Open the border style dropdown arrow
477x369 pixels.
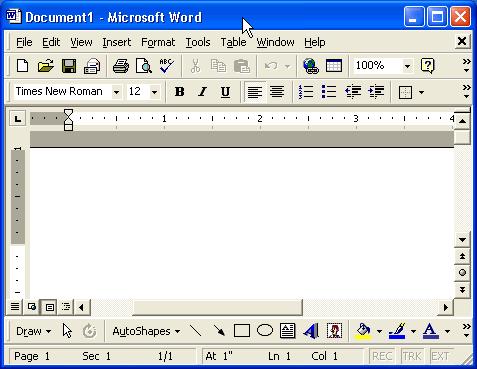(421, 92)
